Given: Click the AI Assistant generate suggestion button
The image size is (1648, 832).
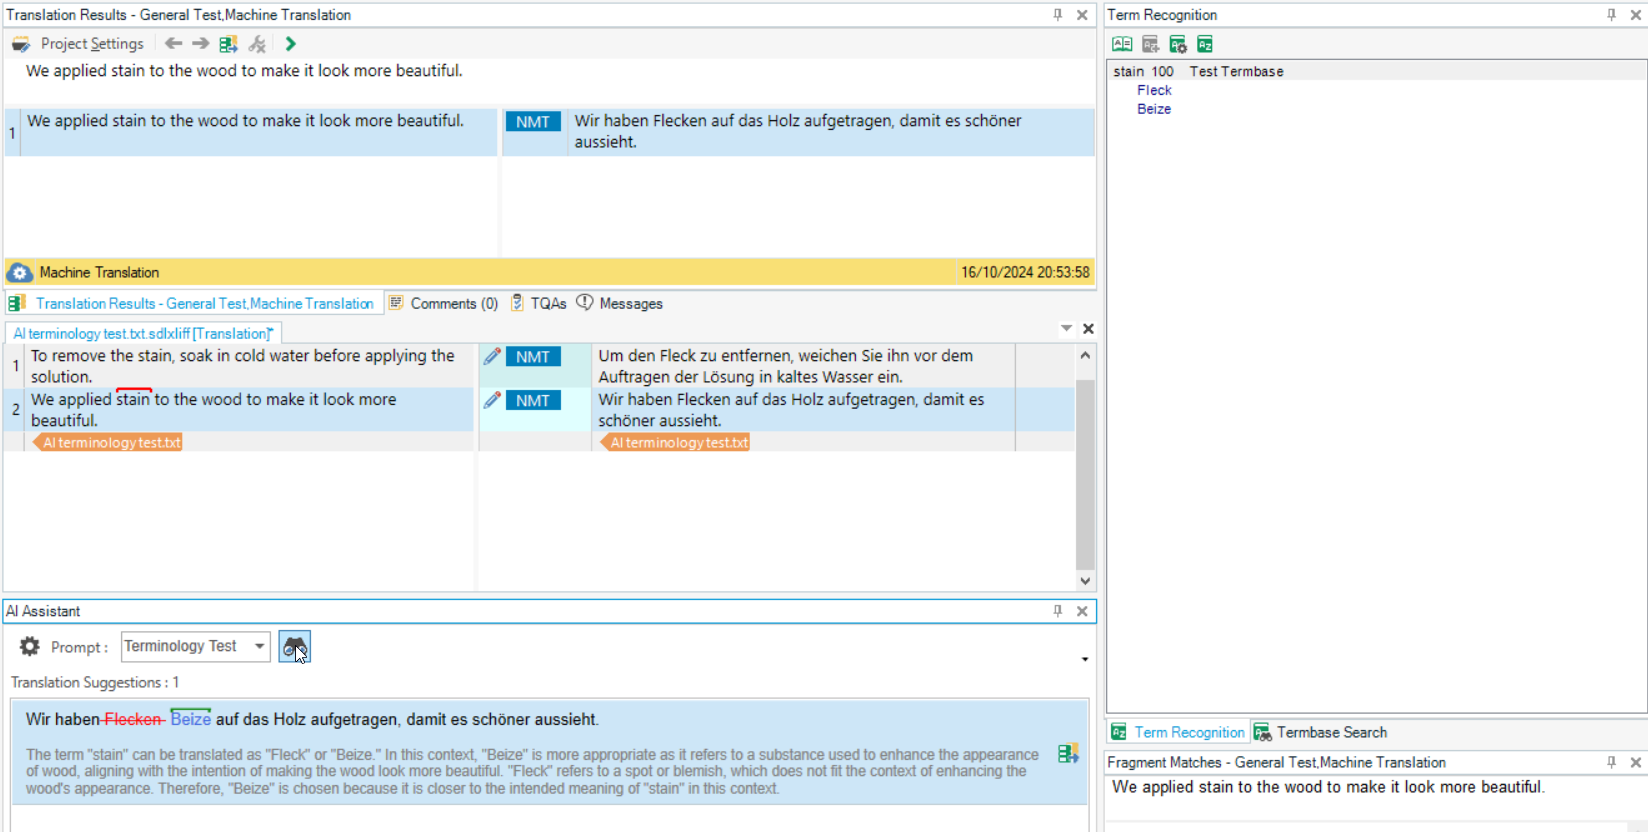Looking at the screenshot, I should (294, 647).
